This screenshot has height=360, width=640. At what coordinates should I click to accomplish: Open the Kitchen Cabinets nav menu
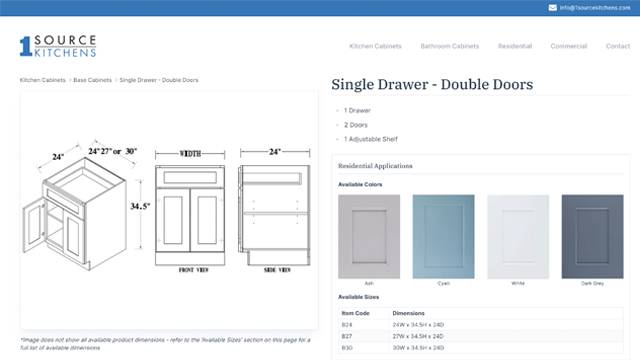click(x=375, y=46)
